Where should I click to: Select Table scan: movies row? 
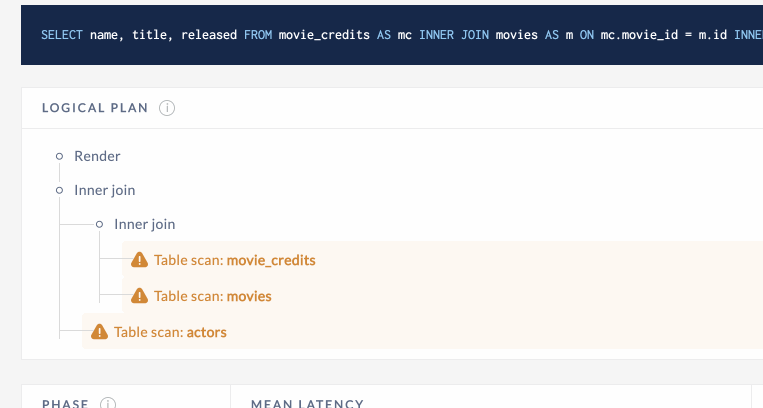click(442, 296)
